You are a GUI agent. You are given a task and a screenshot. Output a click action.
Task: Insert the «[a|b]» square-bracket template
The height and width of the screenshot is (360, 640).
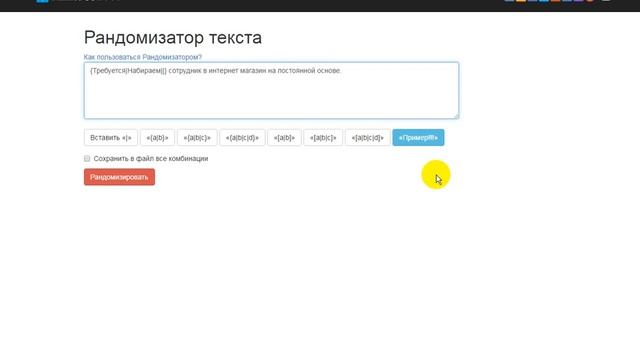[x=284, y=138]
